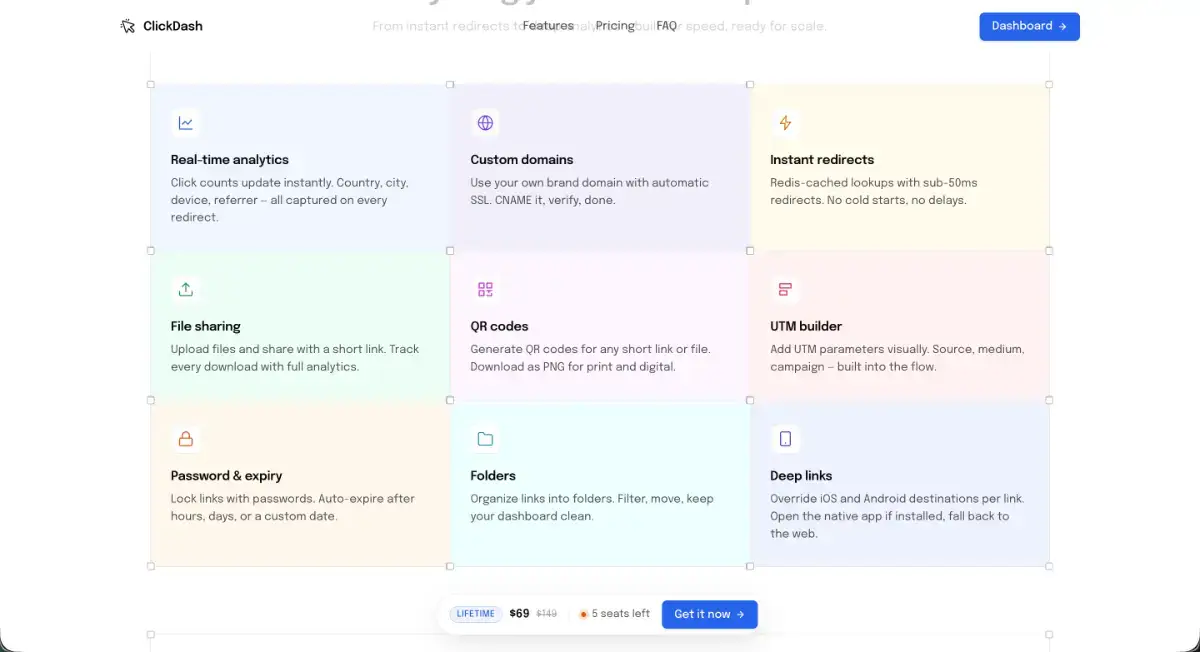
Task: Go to the Pricing nav link
Action: tap(615, 26)
